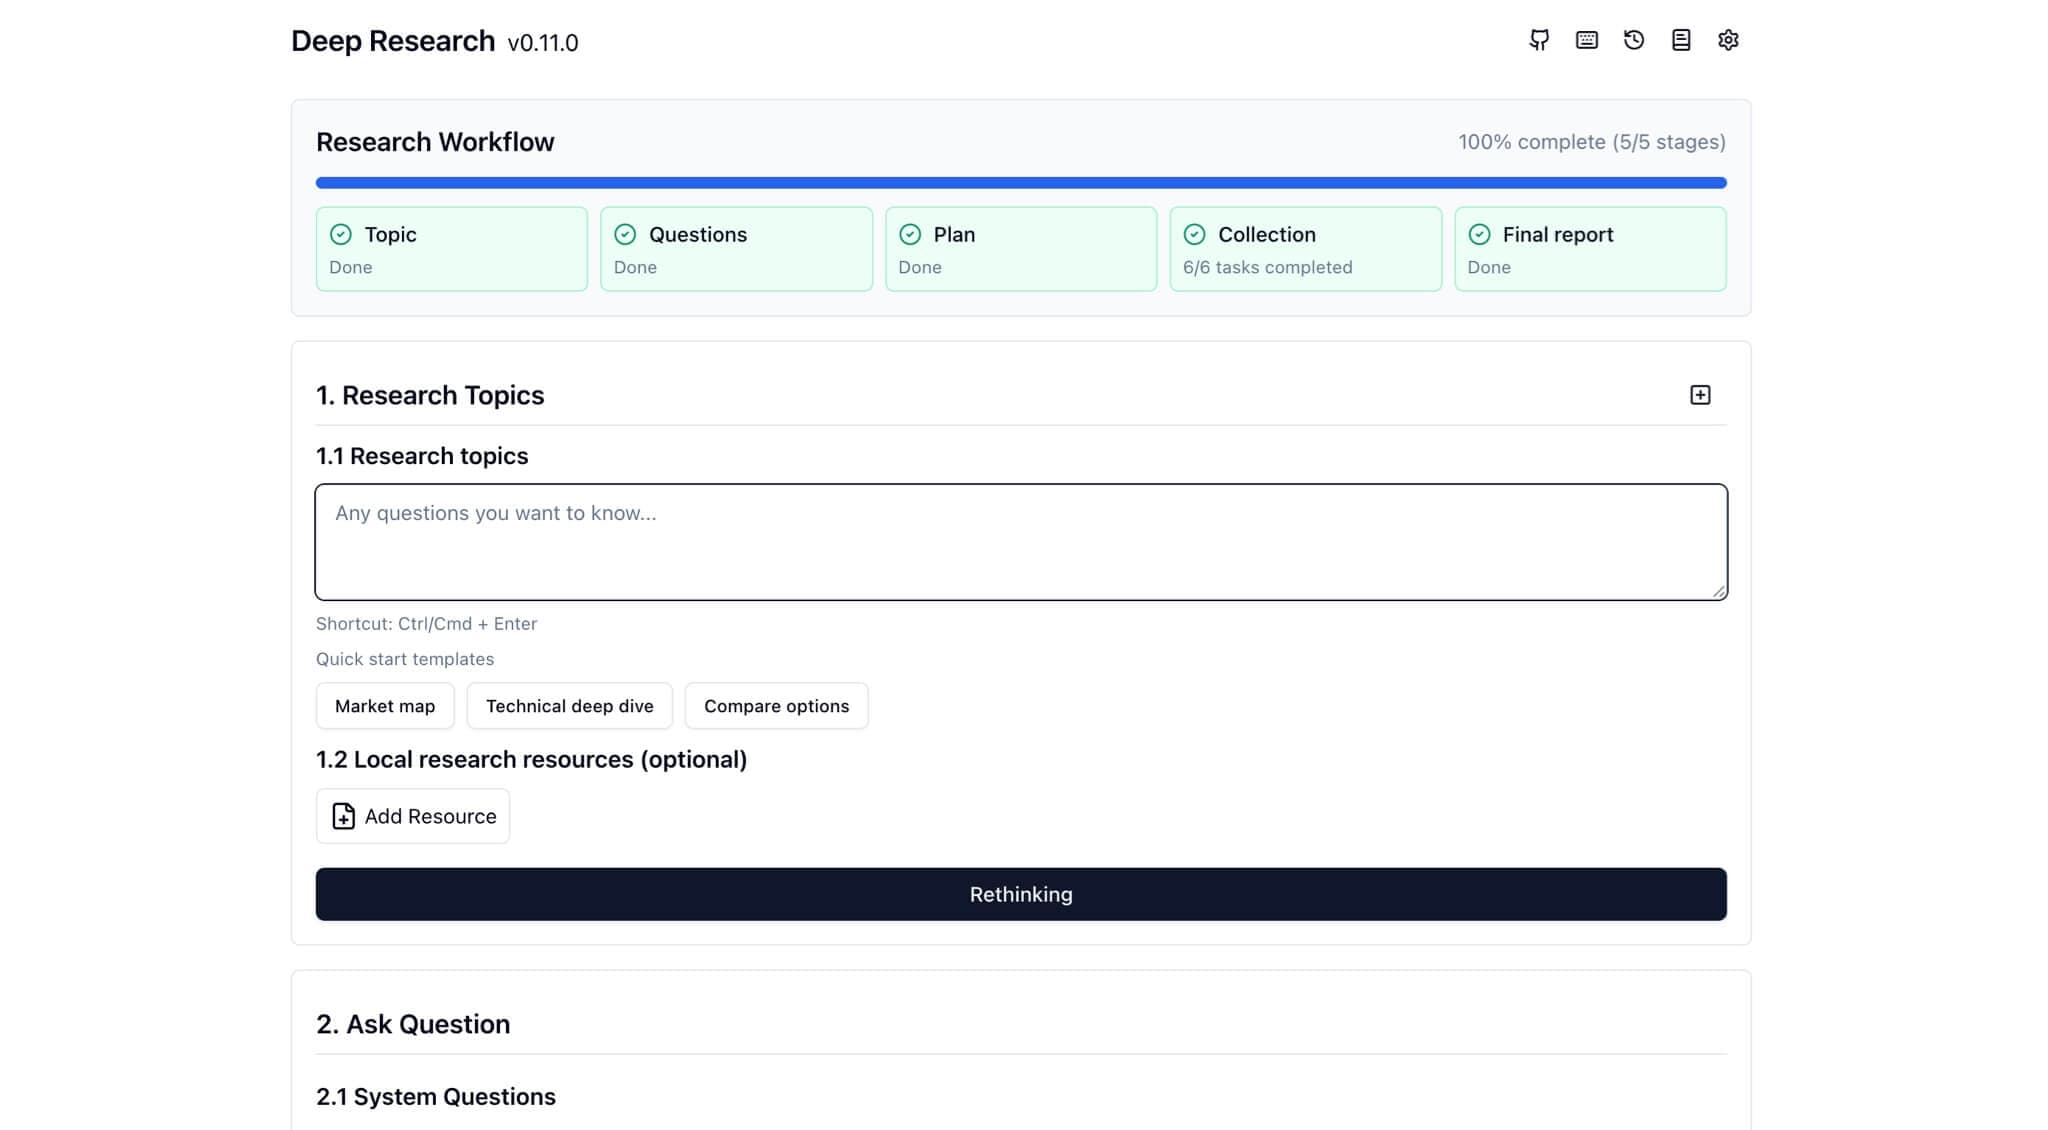This screenshot has height=1130, width=2048.
Task: Click the blue workflow progress bar
Action: click(x=1020, y=183)
